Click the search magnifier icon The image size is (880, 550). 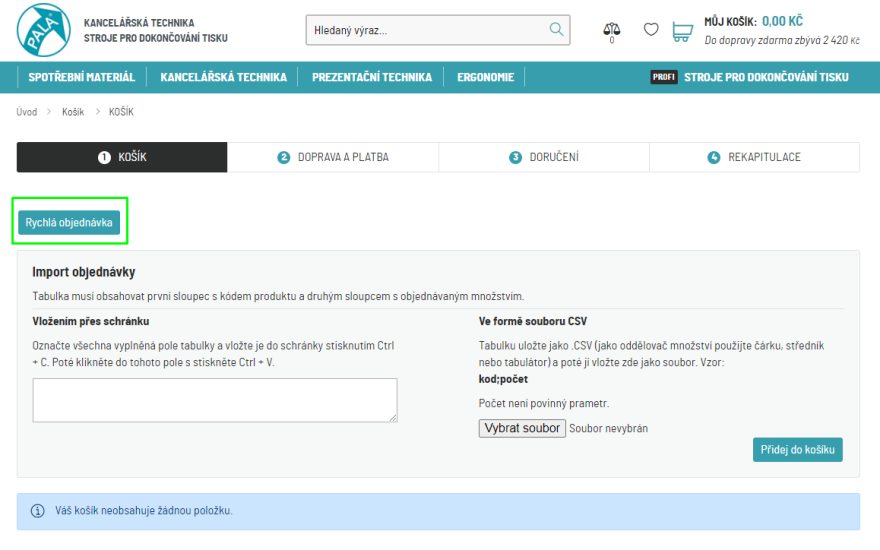click(556, 29)
